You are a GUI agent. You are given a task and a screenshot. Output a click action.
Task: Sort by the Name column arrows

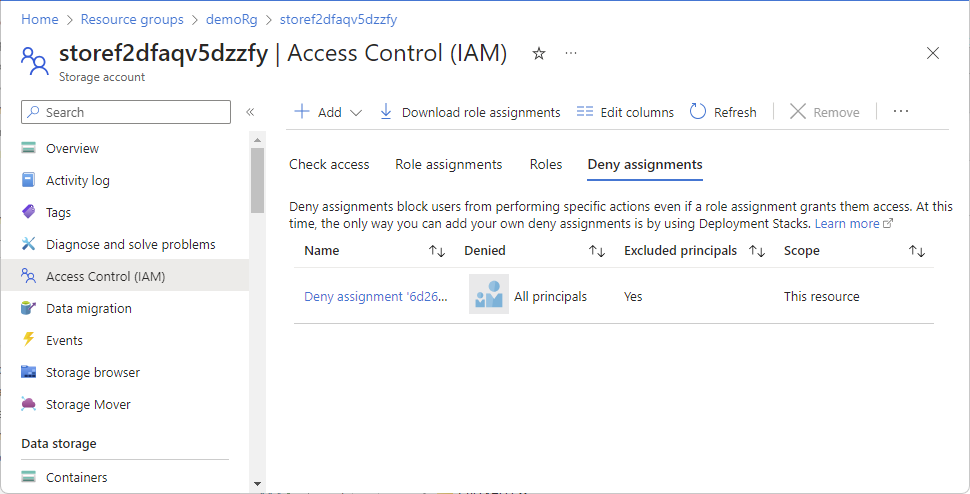437,251
